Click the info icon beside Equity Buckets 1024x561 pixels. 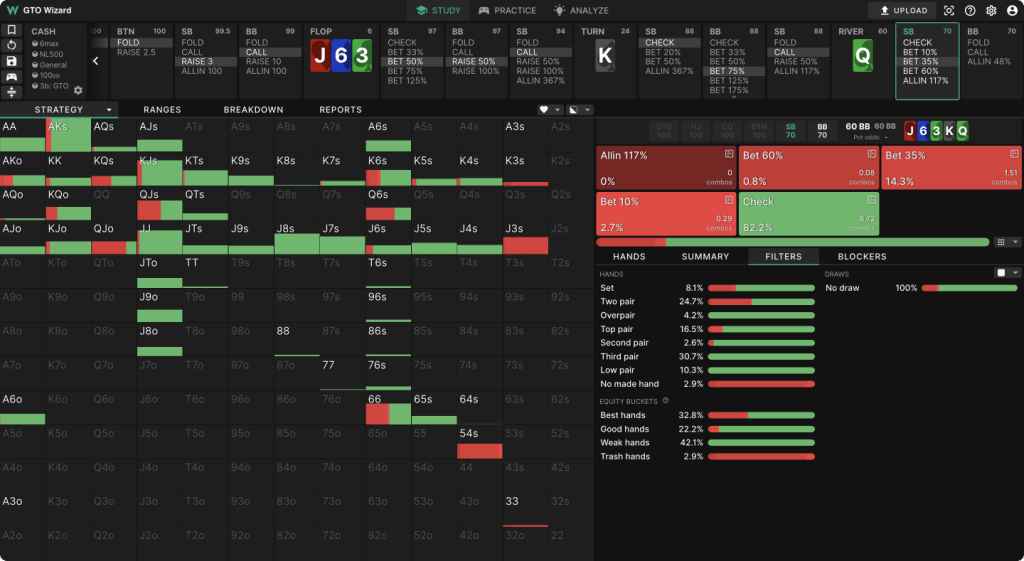coord(665,401)
